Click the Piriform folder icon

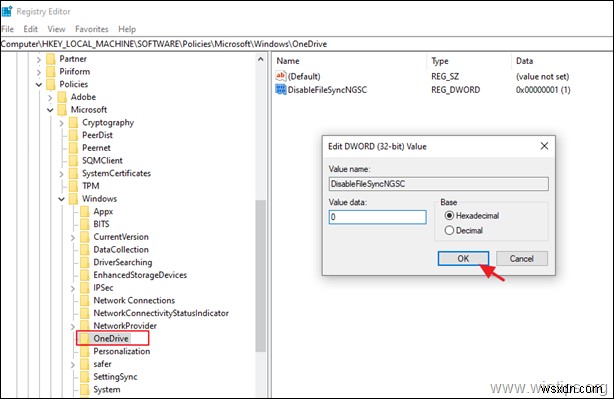(51, 72)
